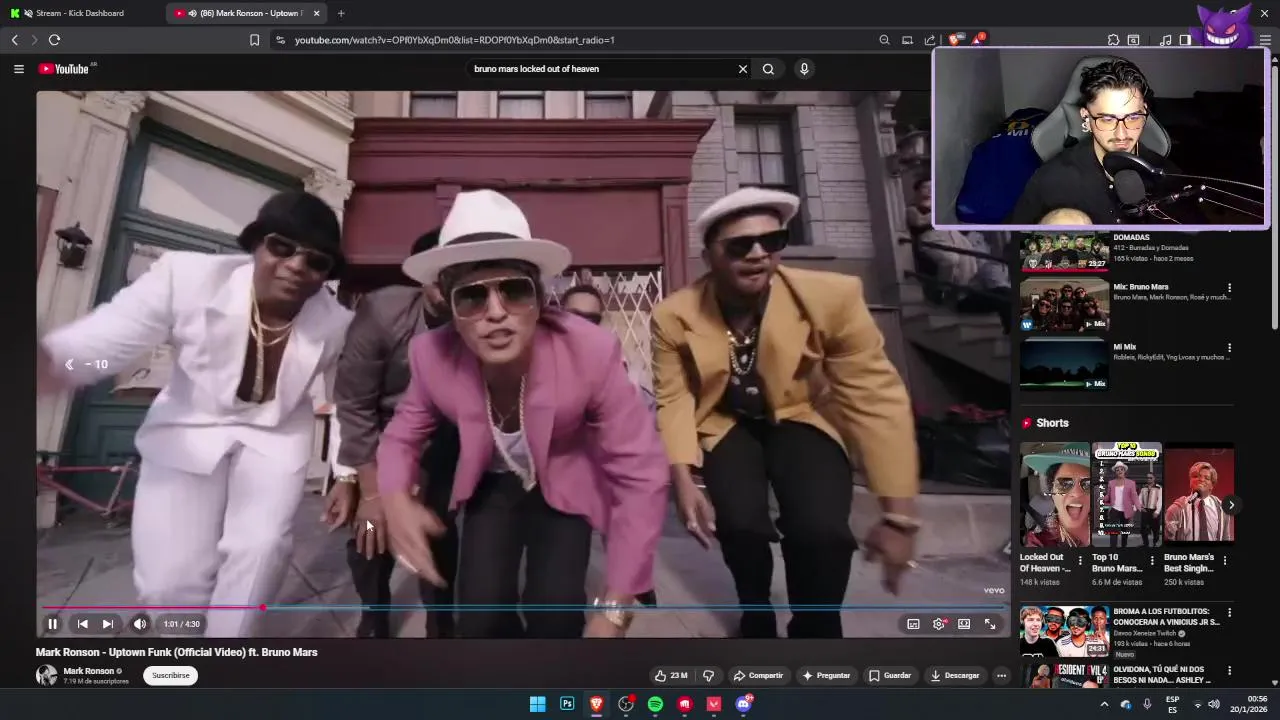Open options for Locked Out Of Heaven short
Viewport: 1280px width, 720px height.
pos(1080,561)
